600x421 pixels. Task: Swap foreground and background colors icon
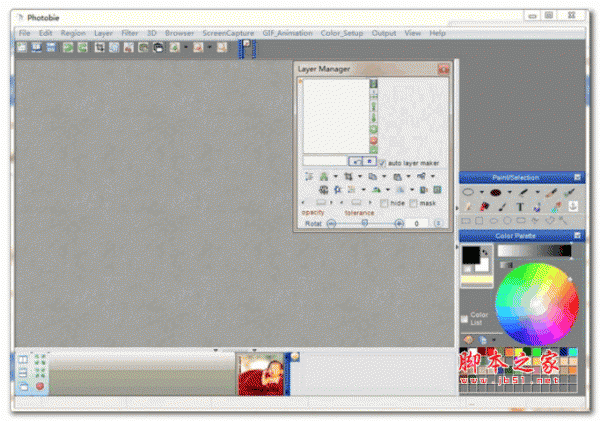pyautogui.click(x=485, y=252)
